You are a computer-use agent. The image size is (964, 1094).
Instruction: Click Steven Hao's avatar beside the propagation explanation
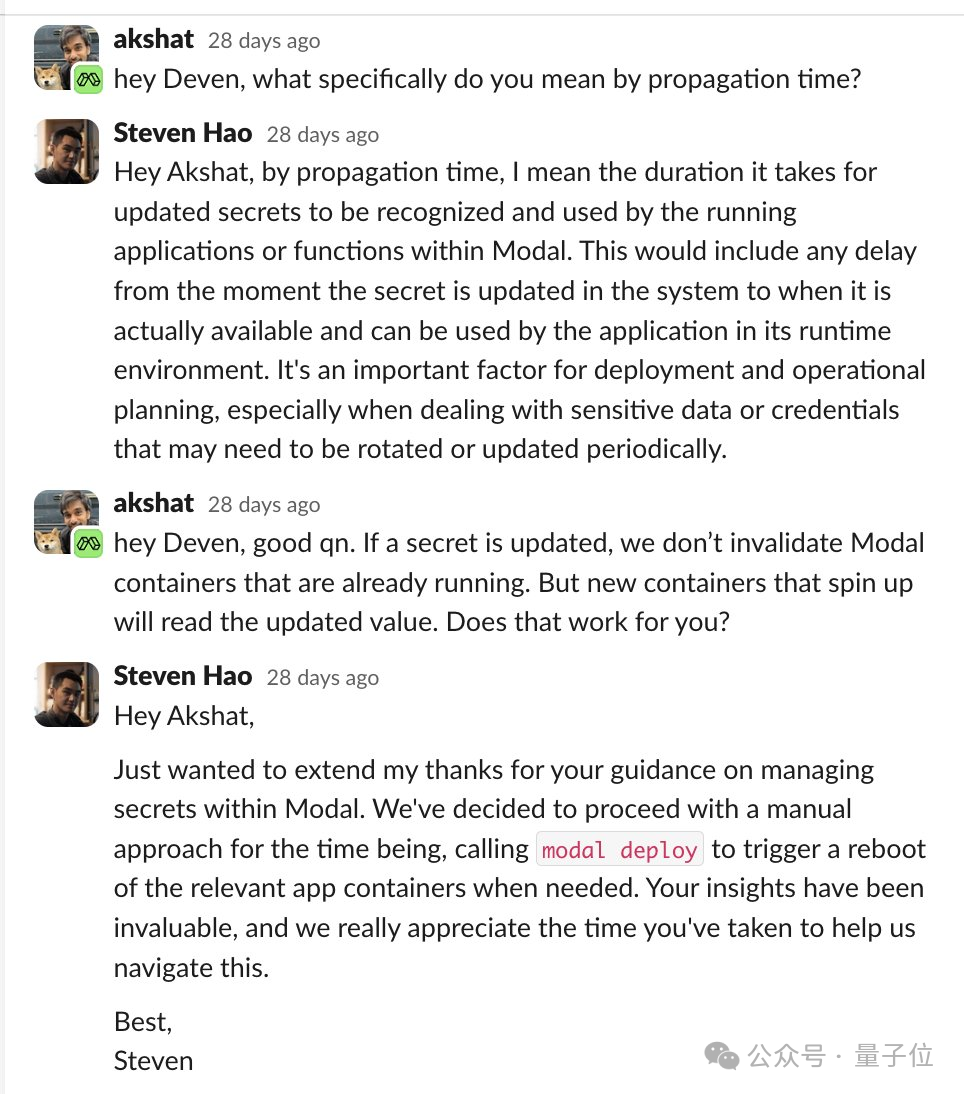point(67,151)
